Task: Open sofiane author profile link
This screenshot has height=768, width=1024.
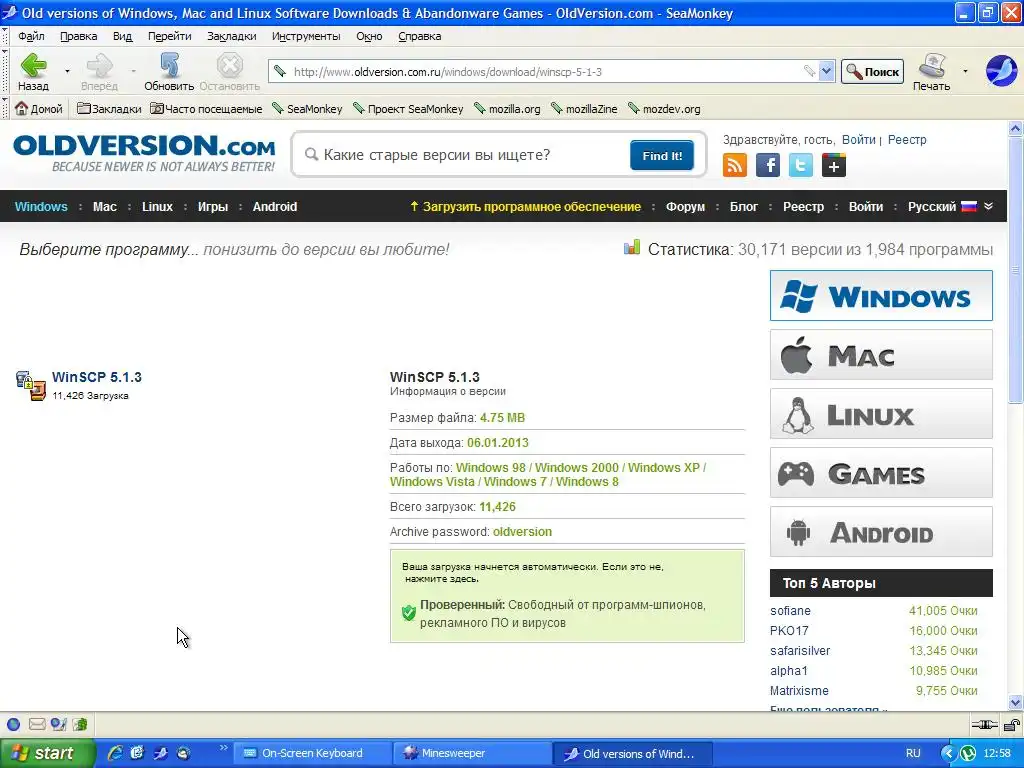Action: coord(790,611)
